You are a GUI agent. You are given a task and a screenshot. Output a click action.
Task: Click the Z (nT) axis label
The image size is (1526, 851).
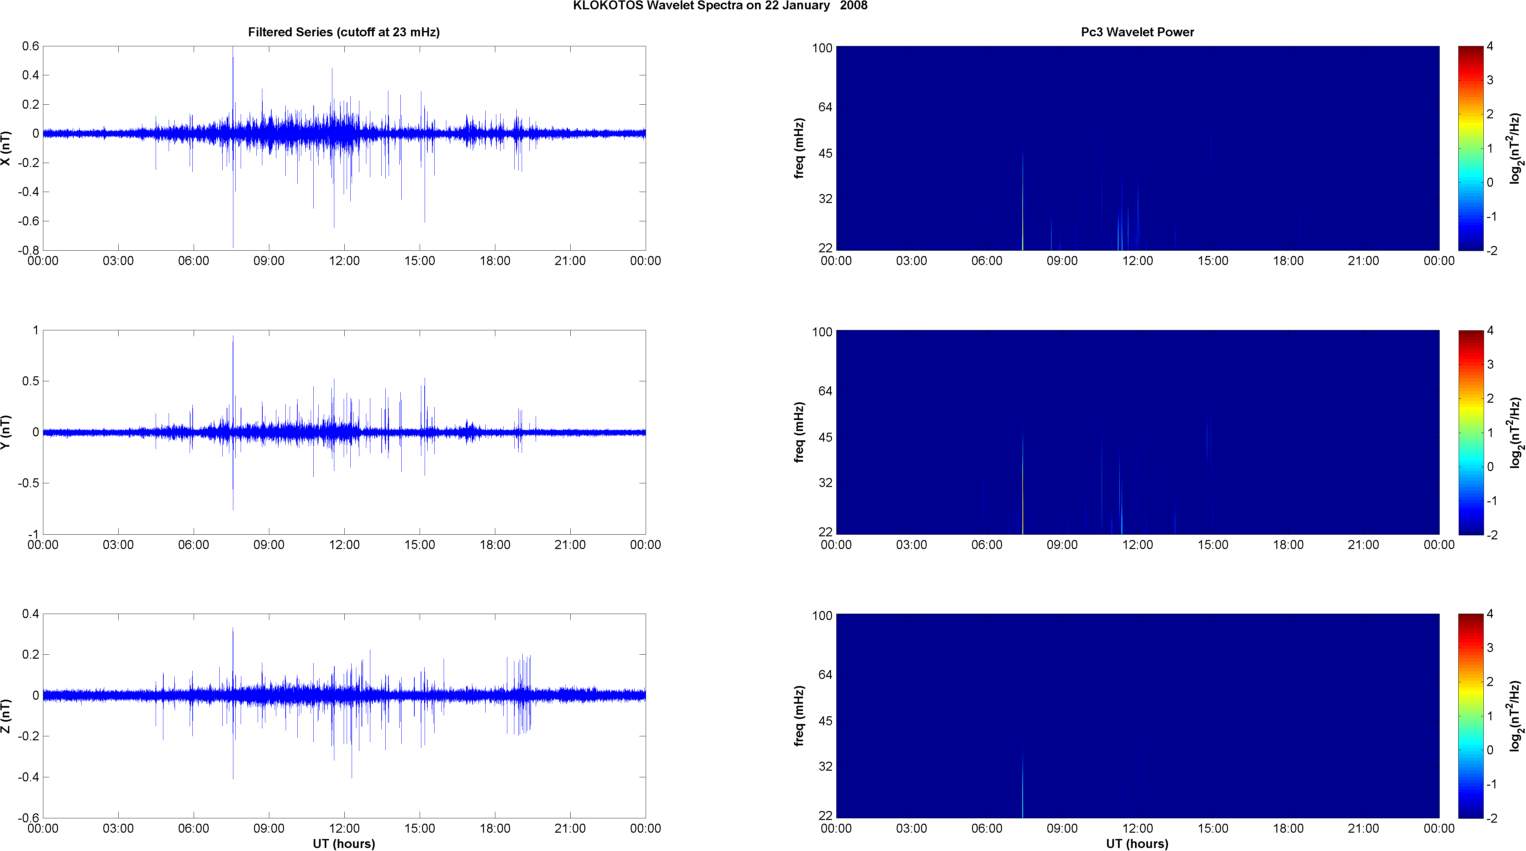6,716
